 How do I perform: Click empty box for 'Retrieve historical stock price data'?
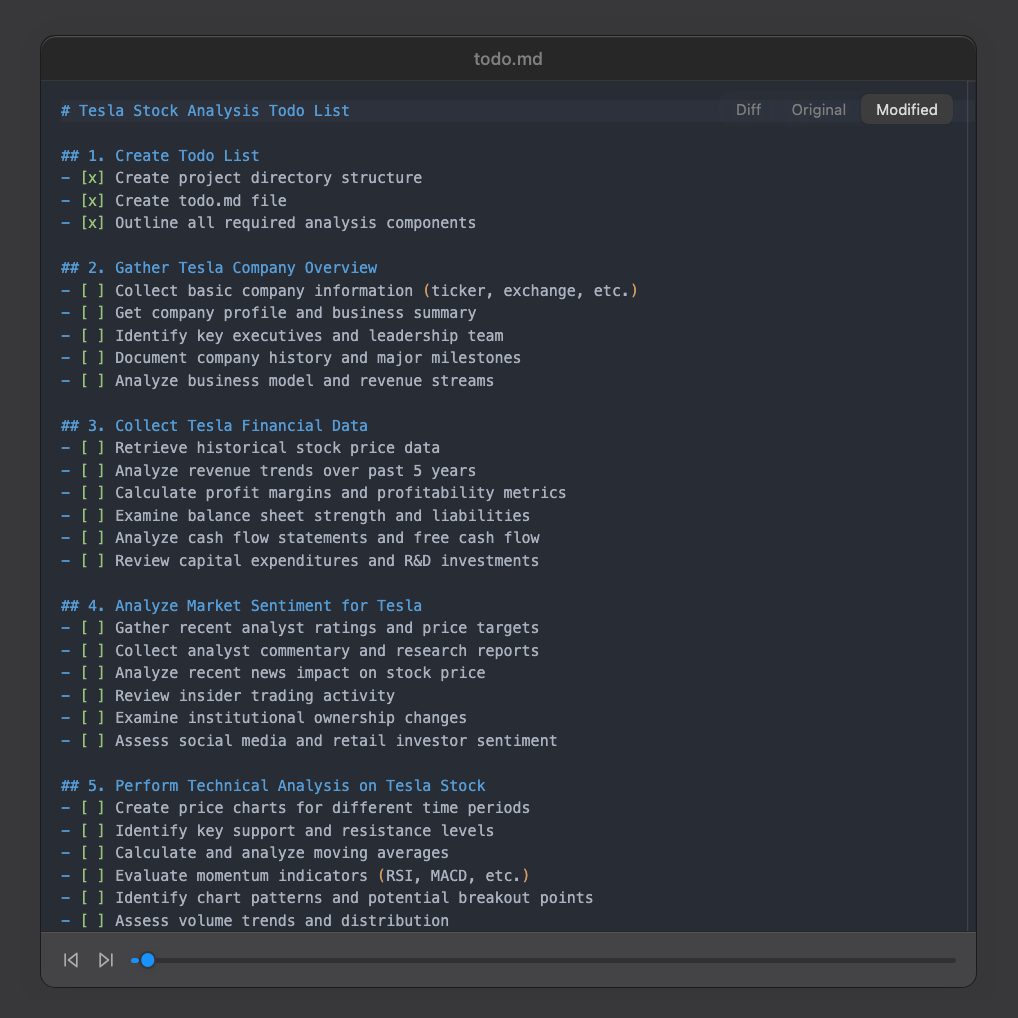click(x=92, y=448)
